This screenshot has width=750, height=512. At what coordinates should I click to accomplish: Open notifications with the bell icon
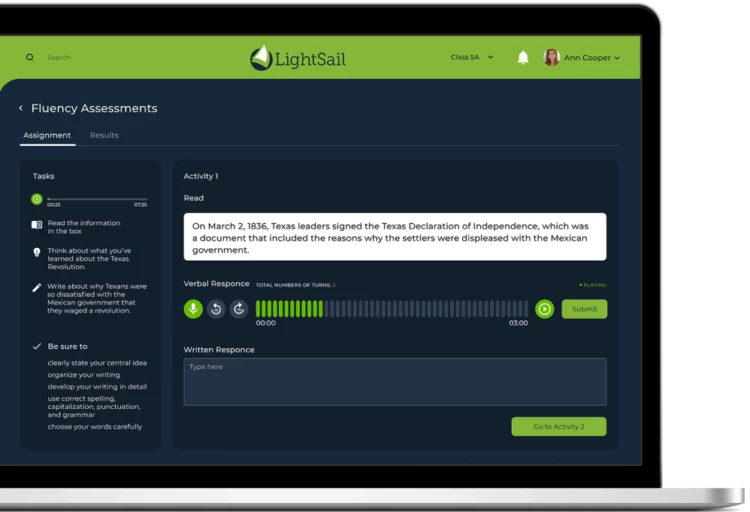coord(523,58)
